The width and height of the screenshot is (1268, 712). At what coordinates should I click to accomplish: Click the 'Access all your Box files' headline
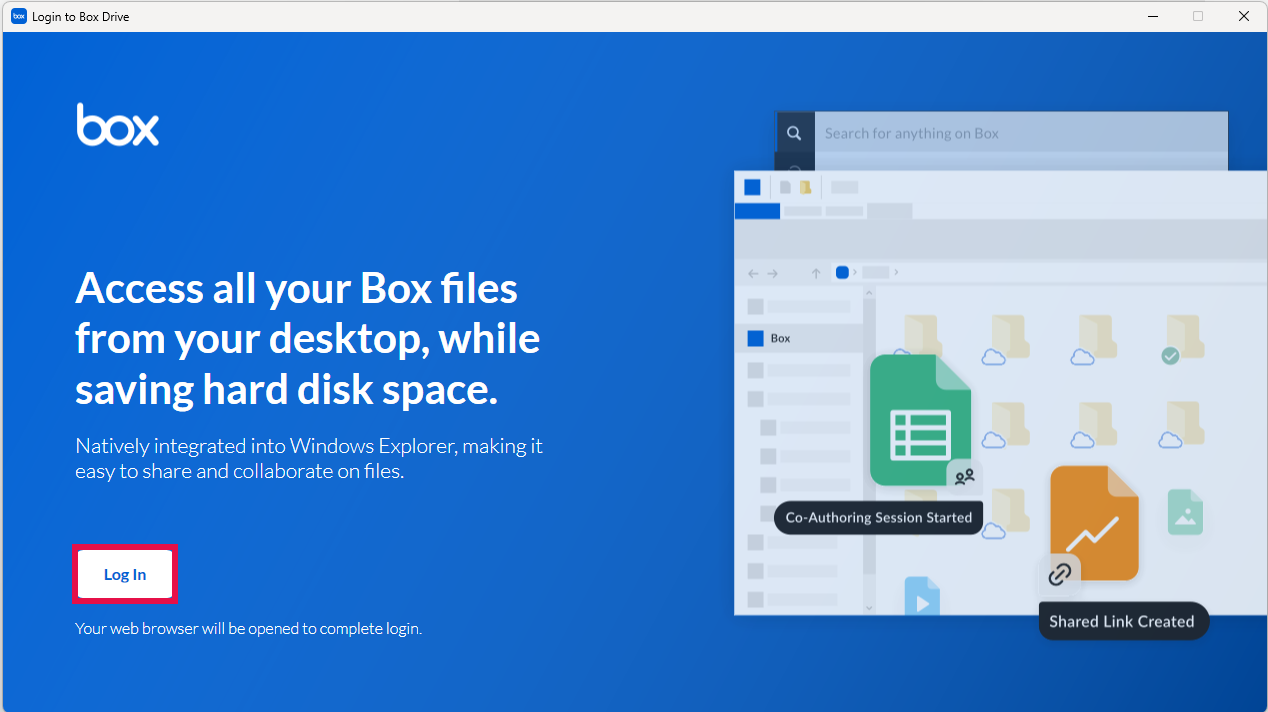point(308,339)
